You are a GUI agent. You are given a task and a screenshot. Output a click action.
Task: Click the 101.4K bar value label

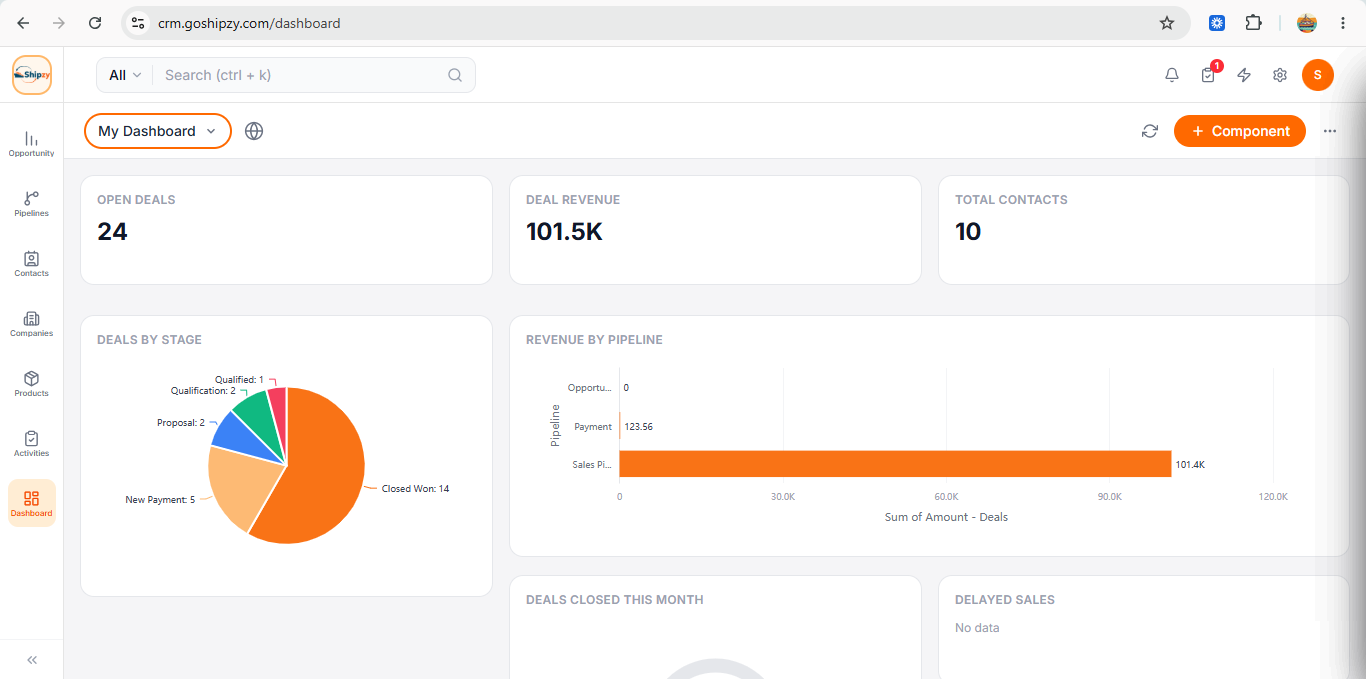[1190, 465]
